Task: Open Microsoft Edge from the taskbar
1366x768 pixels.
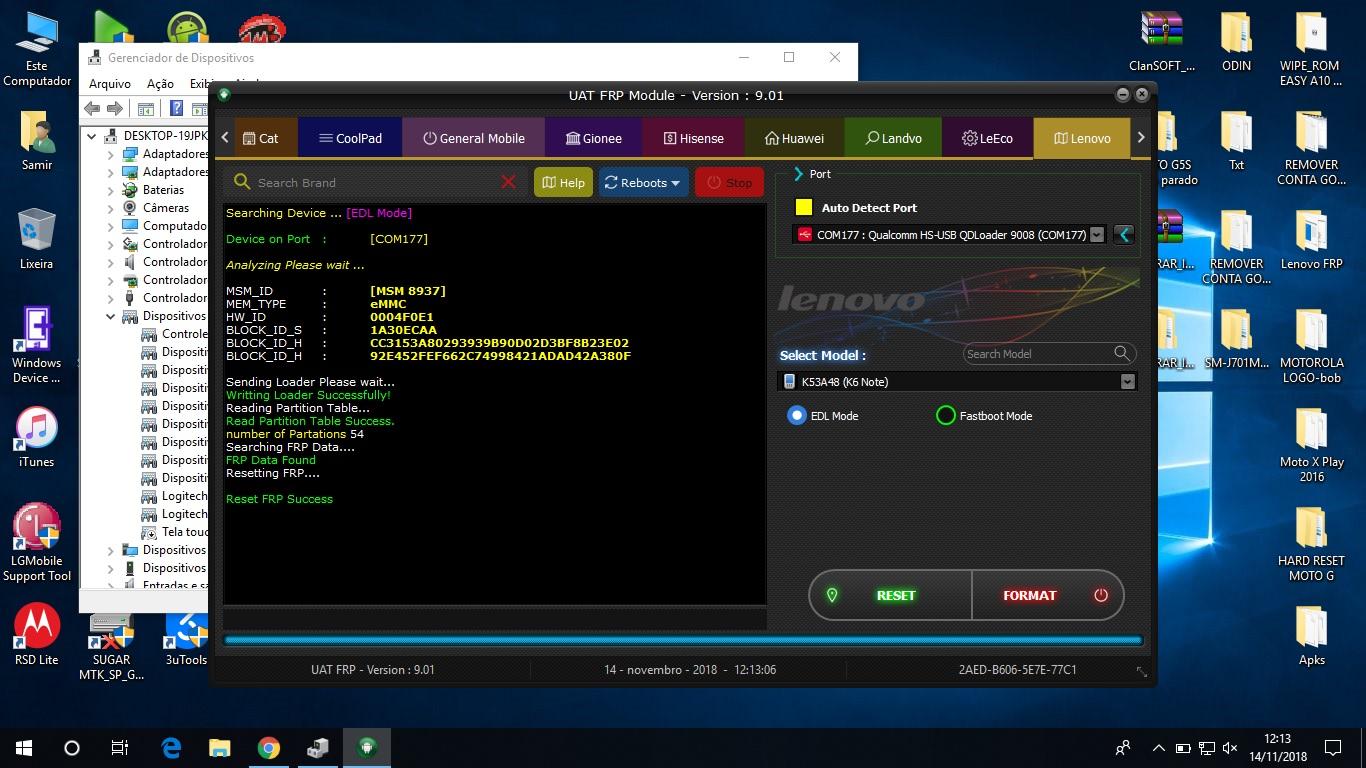Action: pyautogui.click(x=171, y=747)
